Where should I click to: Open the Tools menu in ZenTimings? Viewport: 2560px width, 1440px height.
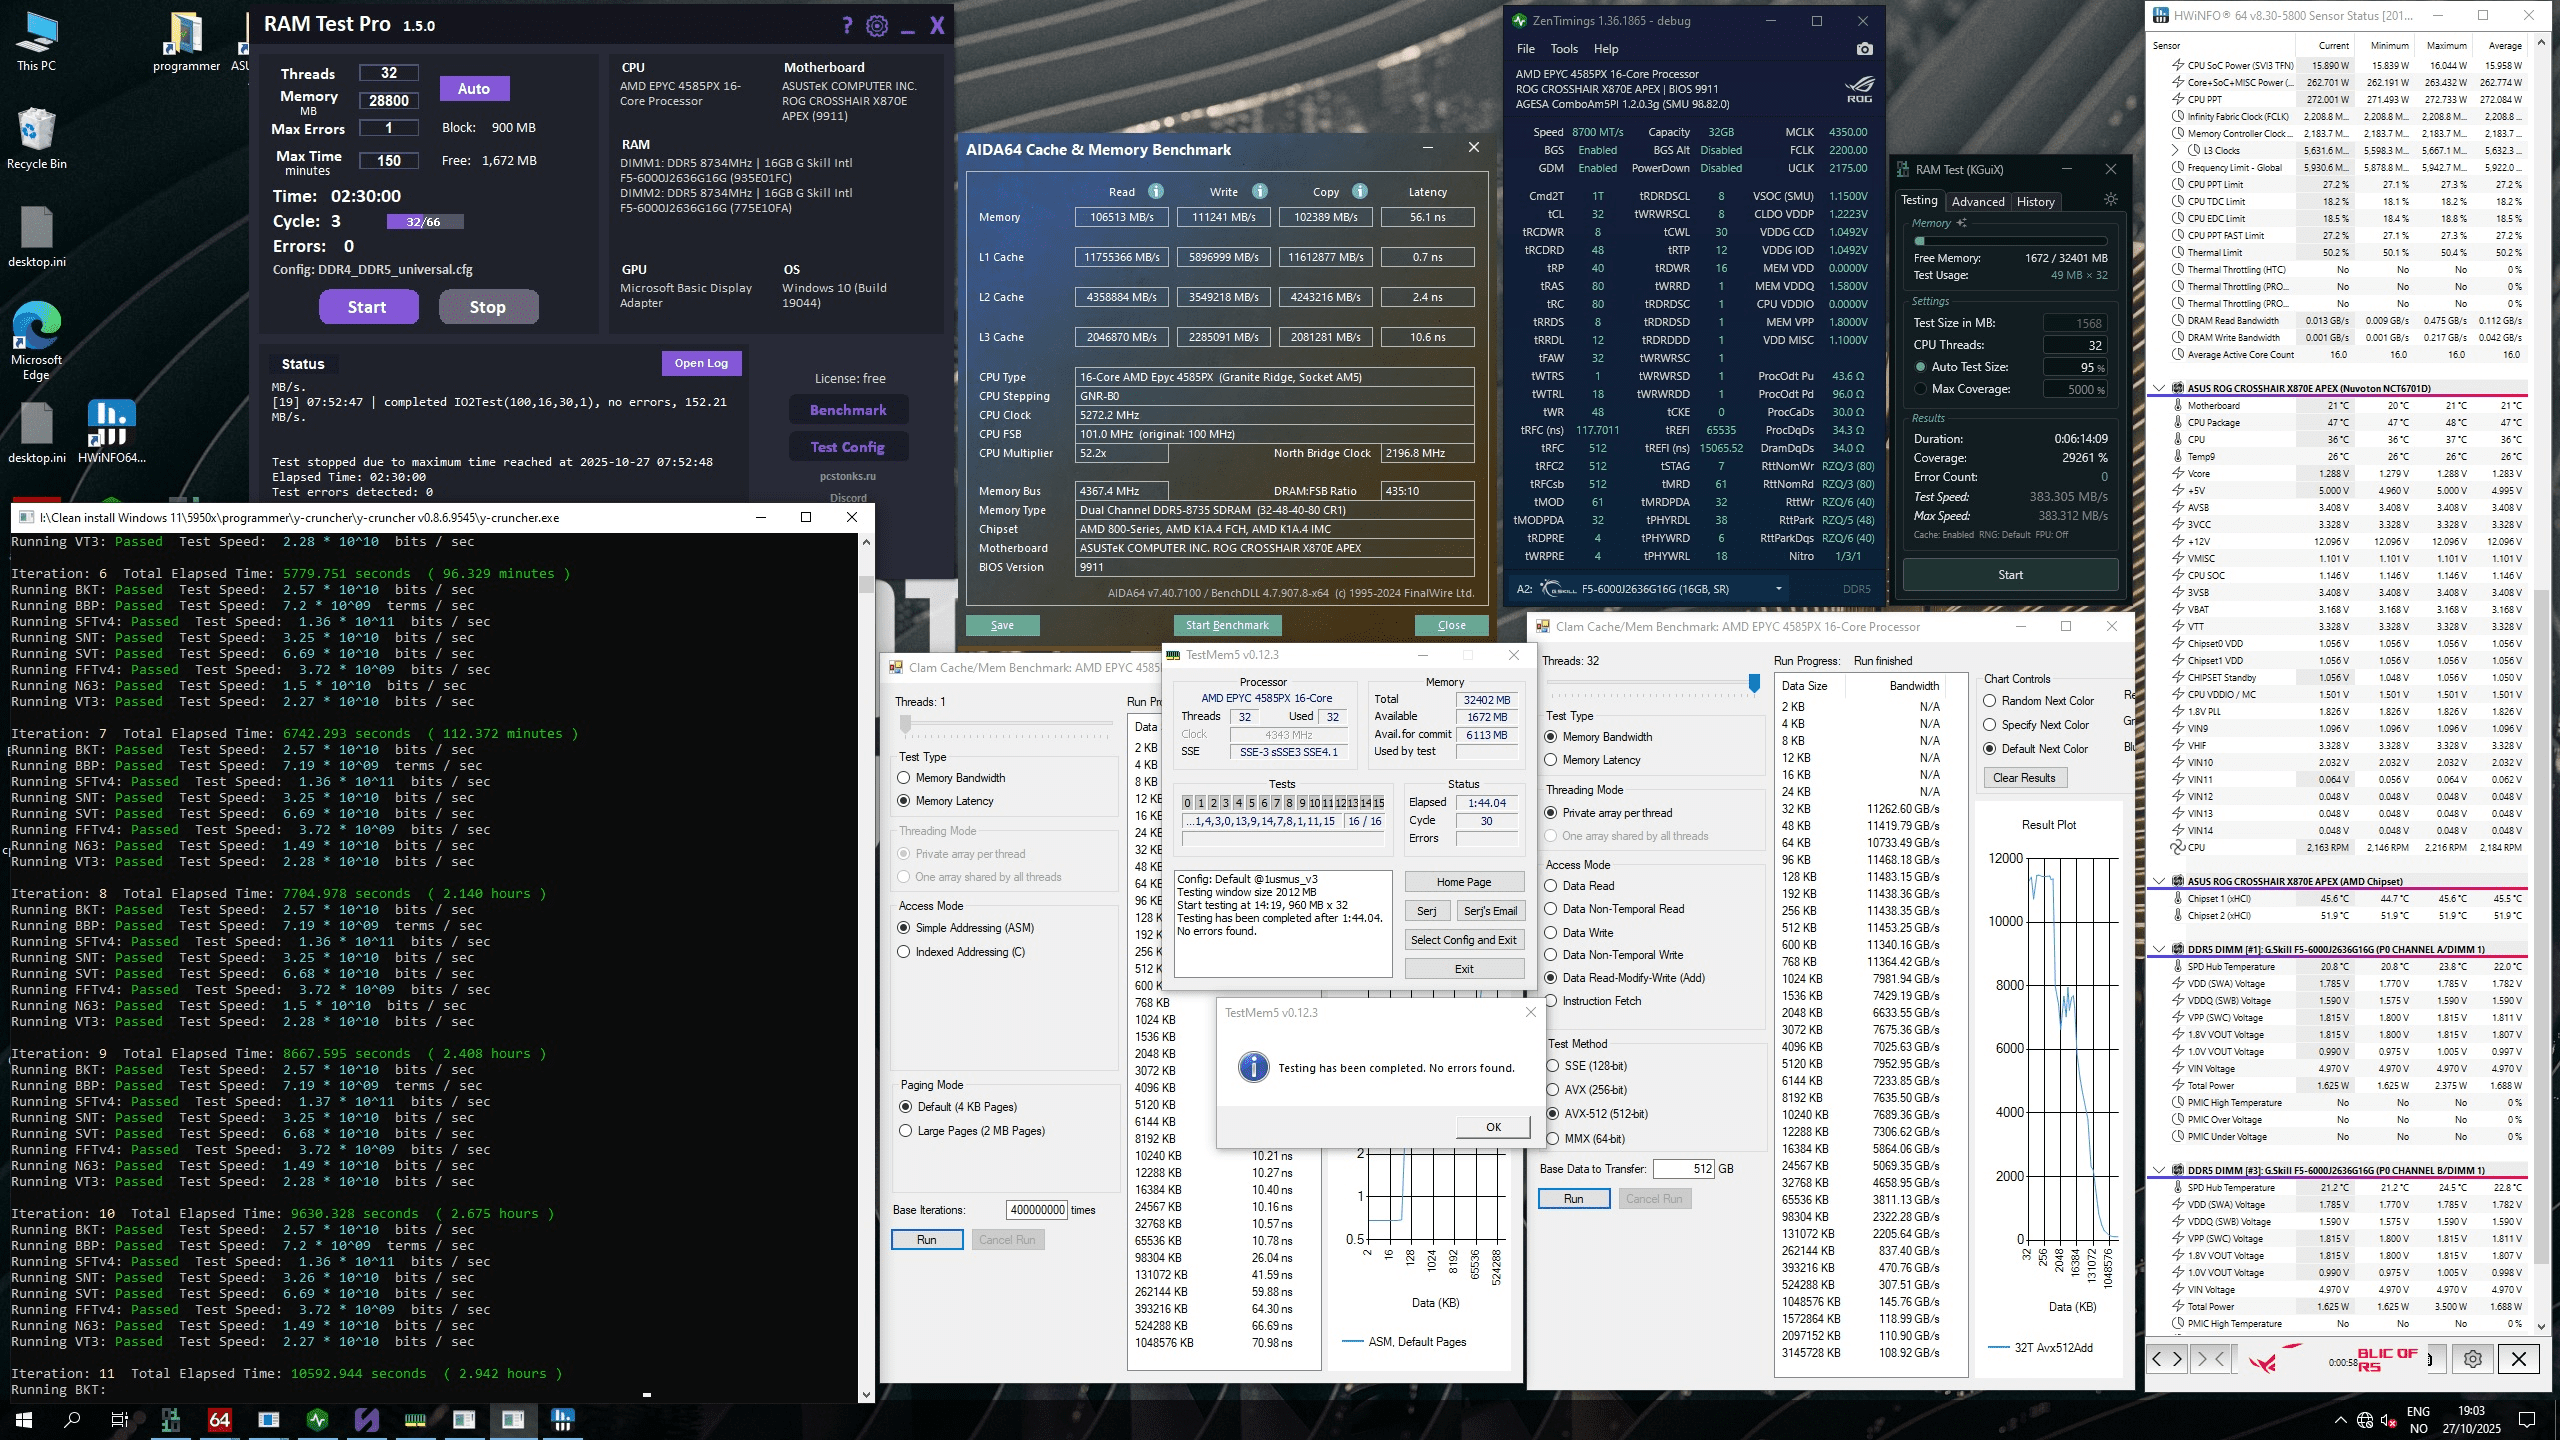(x=1563, y=49)
